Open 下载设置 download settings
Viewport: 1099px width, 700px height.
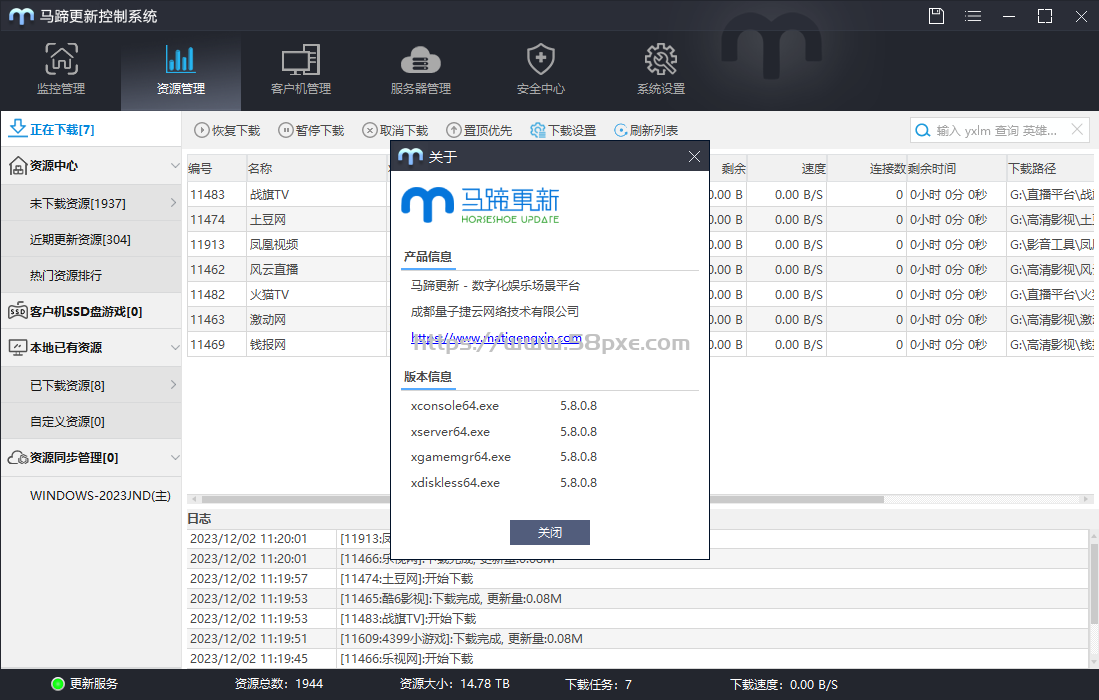pyautogui.click(x=564, y=130)
